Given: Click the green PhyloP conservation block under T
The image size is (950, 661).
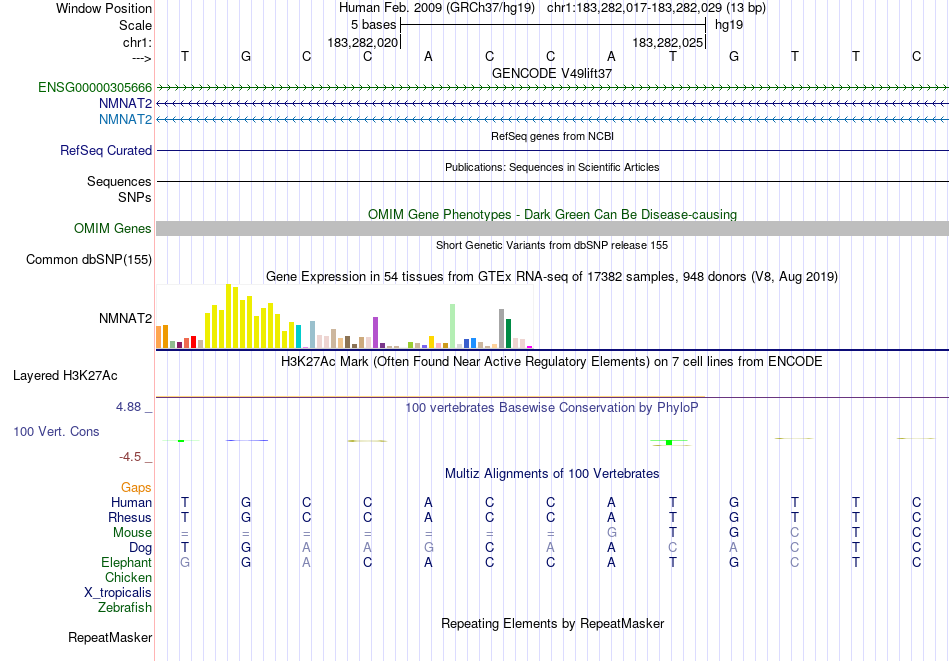Looking at the screenshot, I should (669, 443).
